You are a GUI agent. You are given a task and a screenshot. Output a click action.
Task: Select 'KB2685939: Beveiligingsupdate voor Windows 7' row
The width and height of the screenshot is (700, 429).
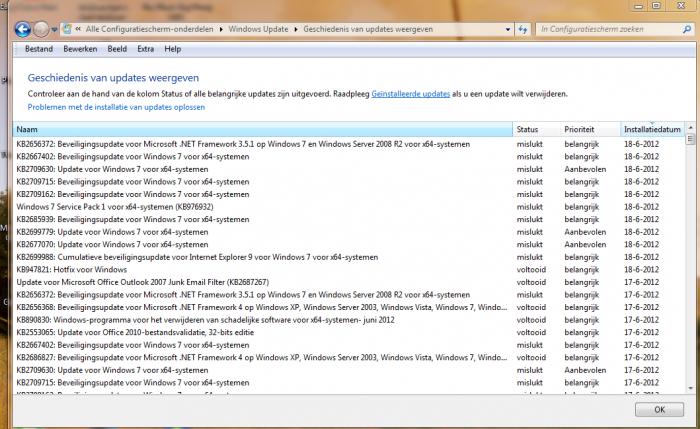point(133,220)
